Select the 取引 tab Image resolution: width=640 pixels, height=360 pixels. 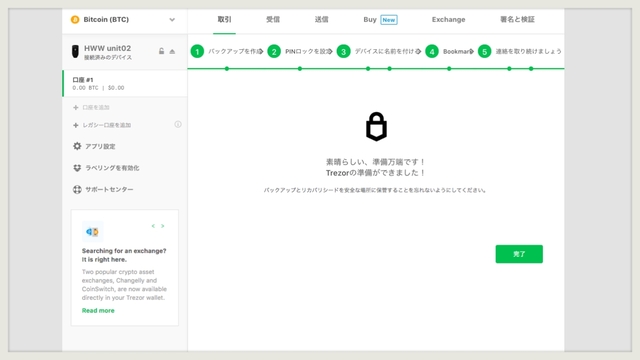224,19
